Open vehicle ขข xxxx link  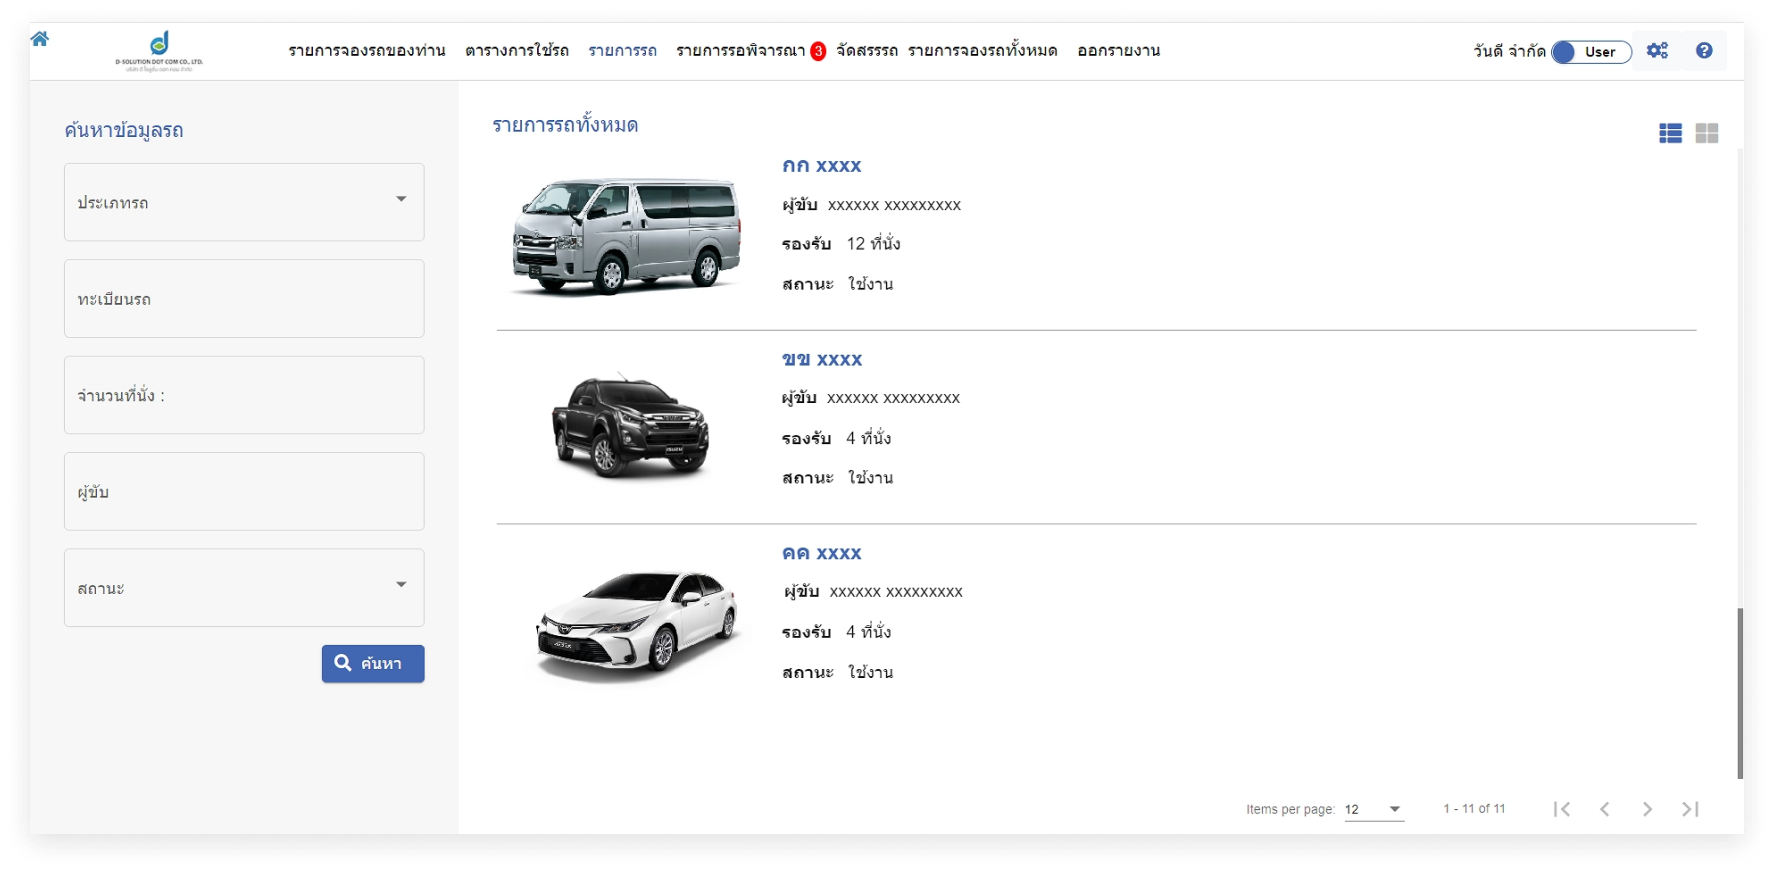(822, 360)
